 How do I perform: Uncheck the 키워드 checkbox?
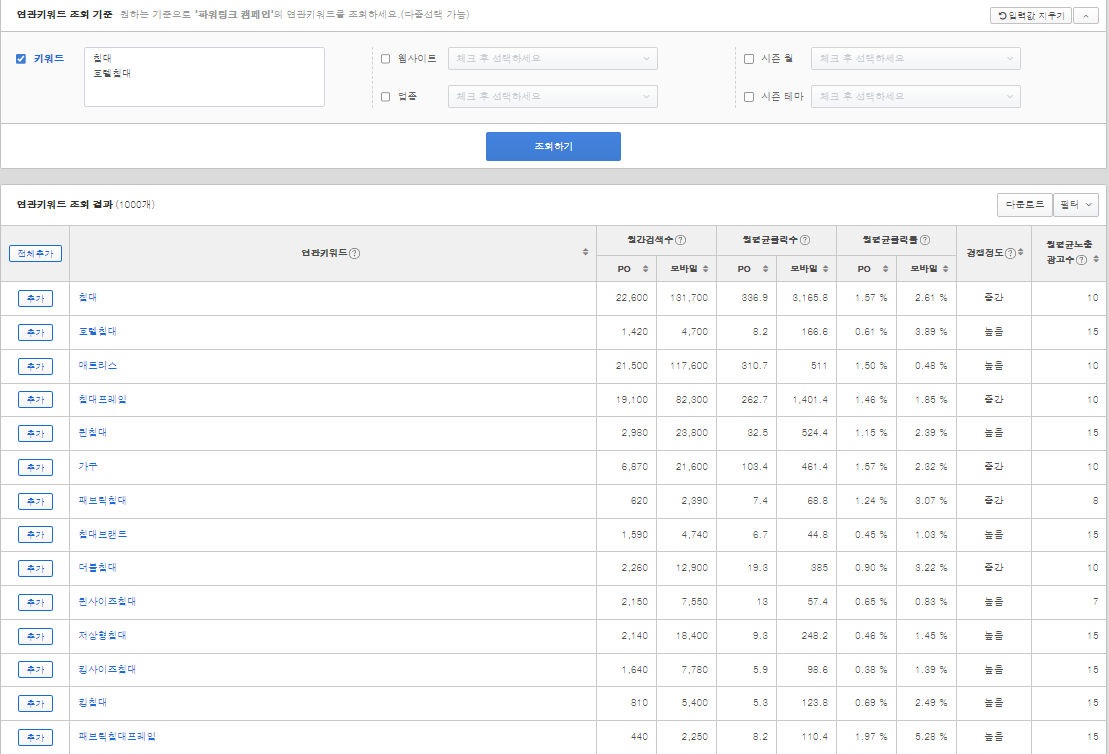tap(21, 59)
